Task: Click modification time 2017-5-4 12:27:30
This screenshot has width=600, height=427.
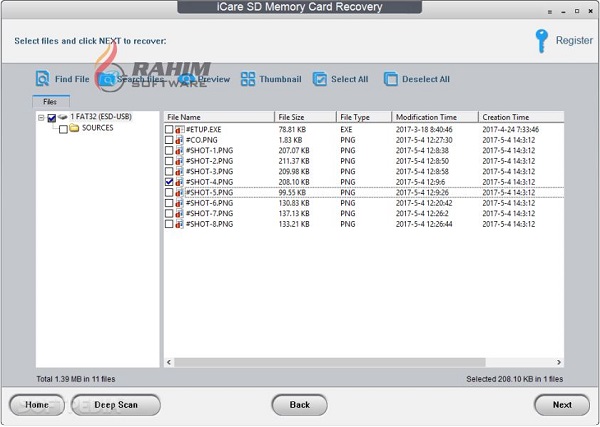Action: point(424,140)
